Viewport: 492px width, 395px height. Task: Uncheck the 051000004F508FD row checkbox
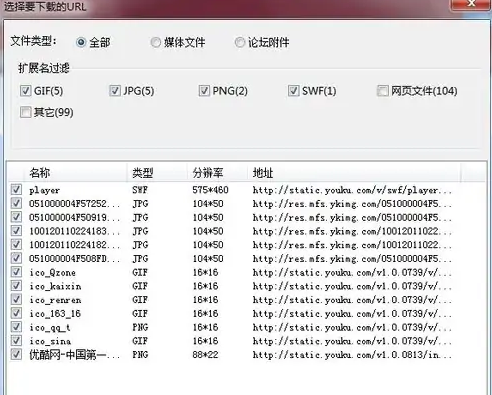(16, 258)
